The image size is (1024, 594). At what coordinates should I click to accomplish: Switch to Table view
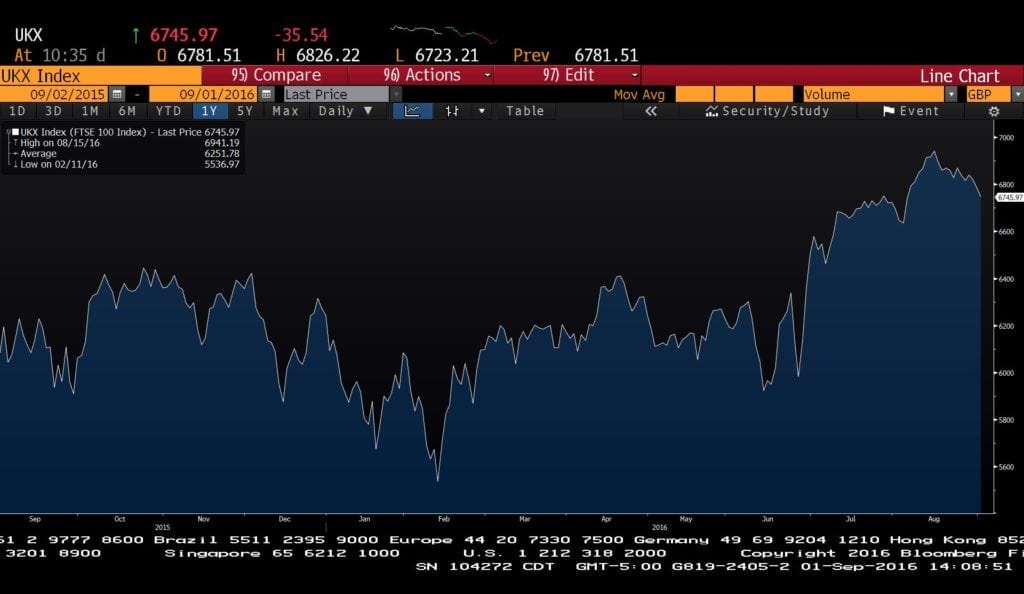click(525, 111)
